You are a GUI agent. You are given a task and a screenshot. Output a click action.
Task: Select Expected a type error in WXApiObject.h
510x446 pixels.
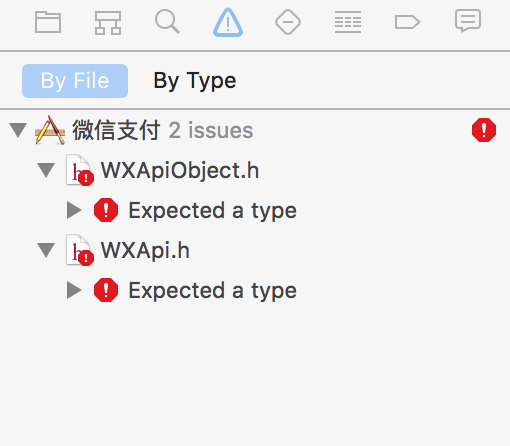click(213, 210)
